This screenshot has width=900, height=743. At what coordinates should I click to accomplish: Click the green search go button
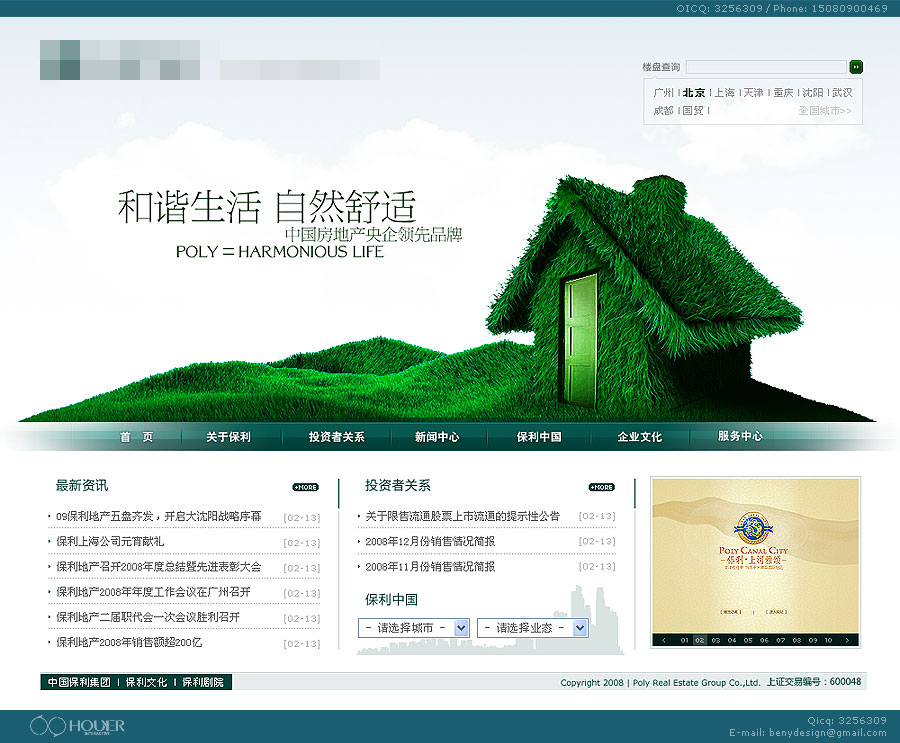click(856, 67)
